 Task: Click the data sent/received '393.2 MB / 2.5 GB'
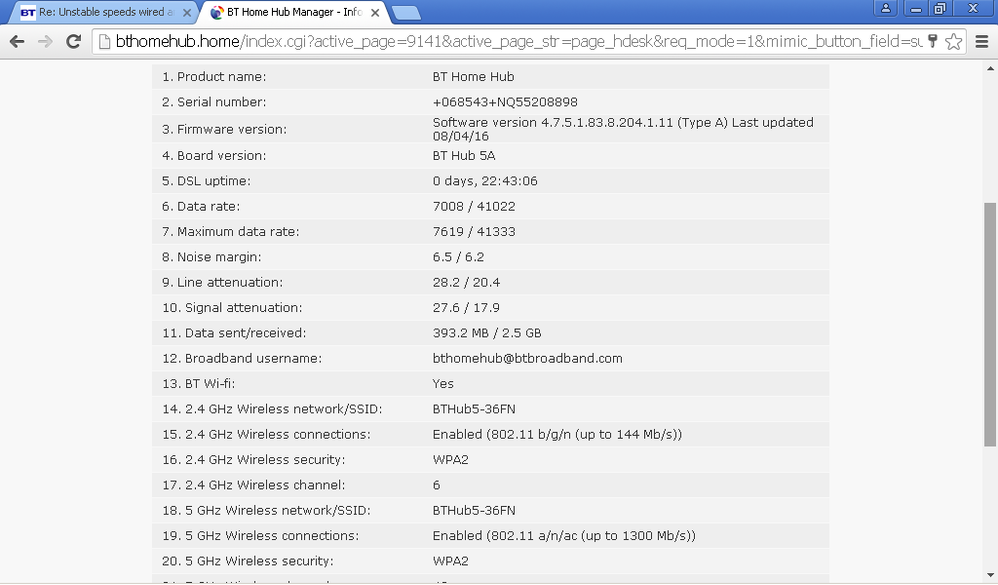(487, 333)
